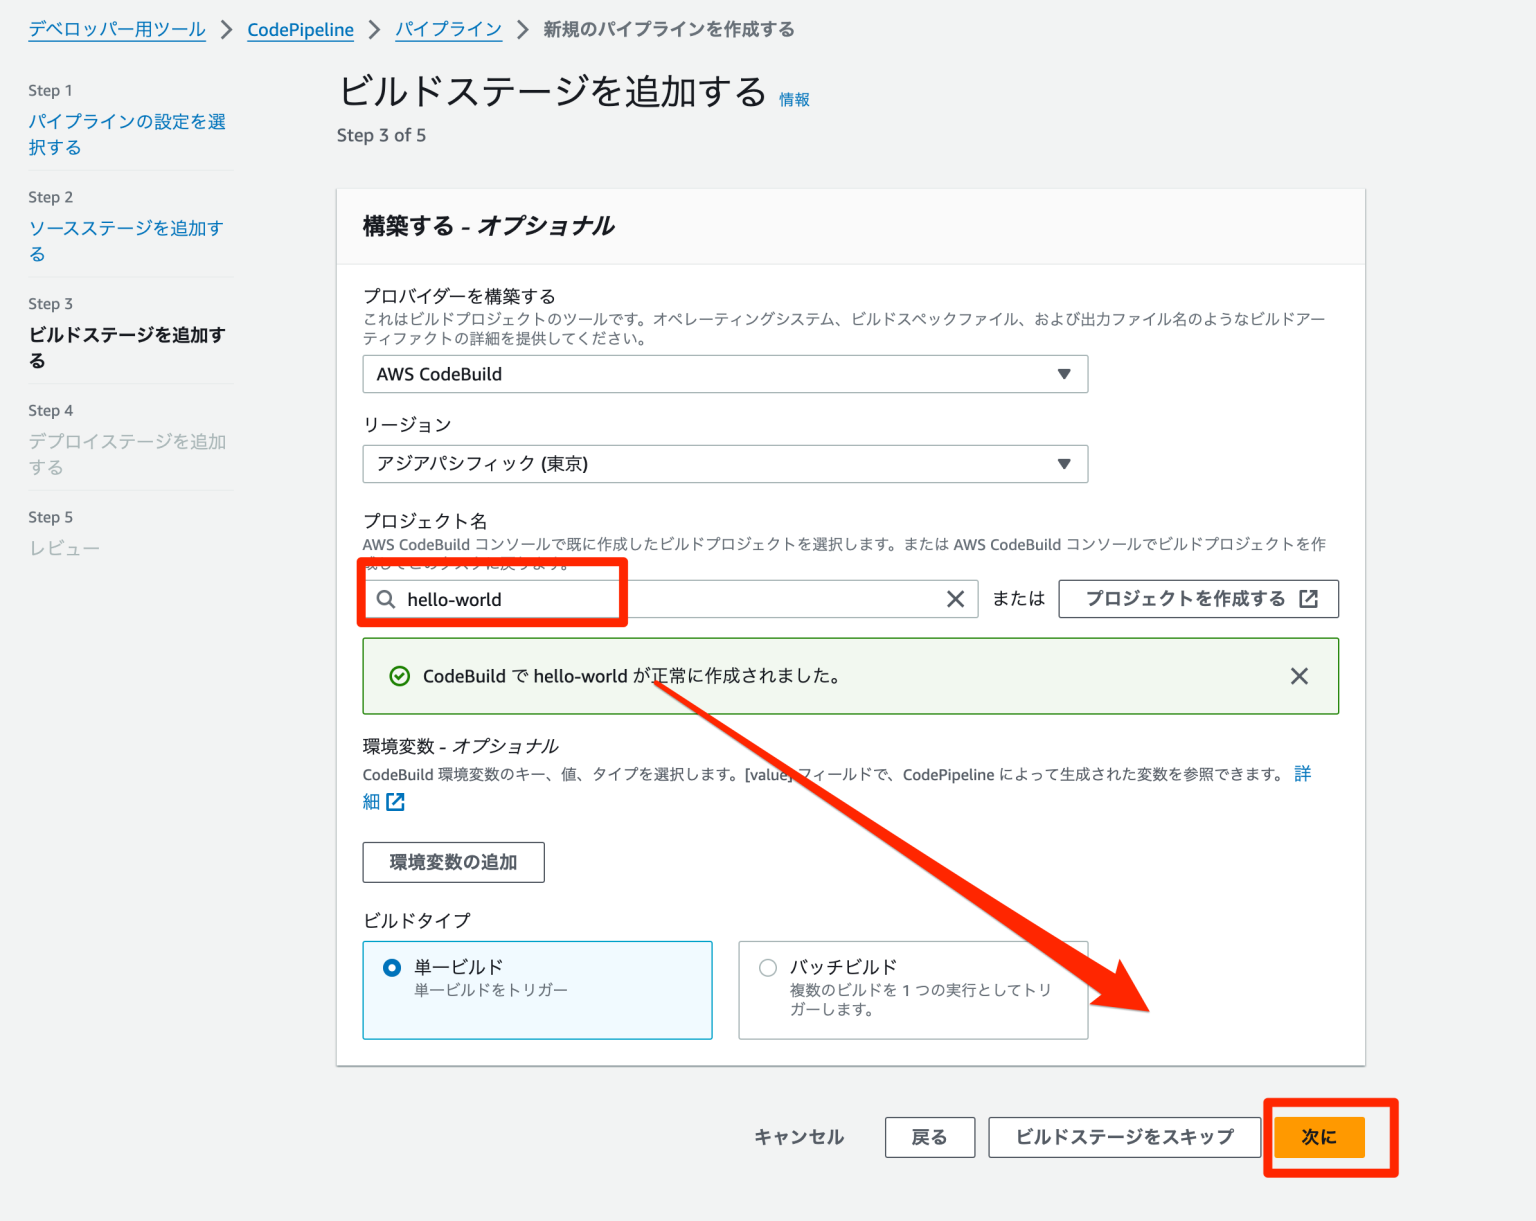Click the 次に button
Screen dimensions: 1536x1221
[1319, 1137]
